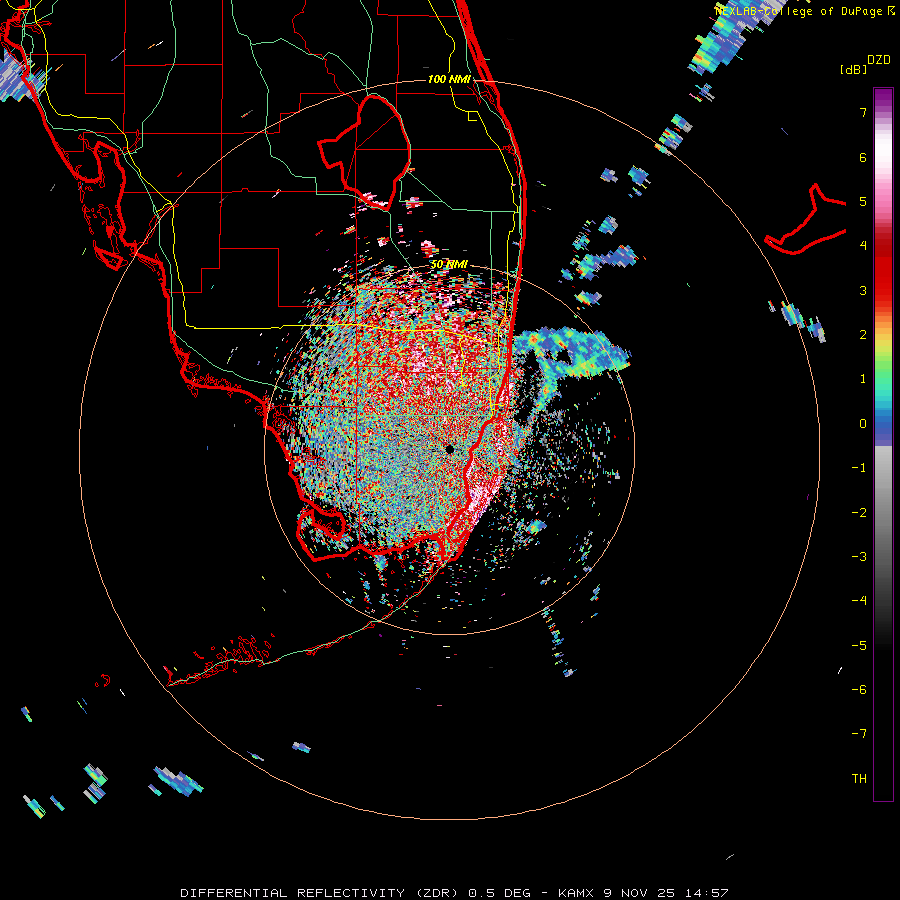Click the ZDR color scale bar
Viewport: 900px width, 900px height.
coord(883,444)
